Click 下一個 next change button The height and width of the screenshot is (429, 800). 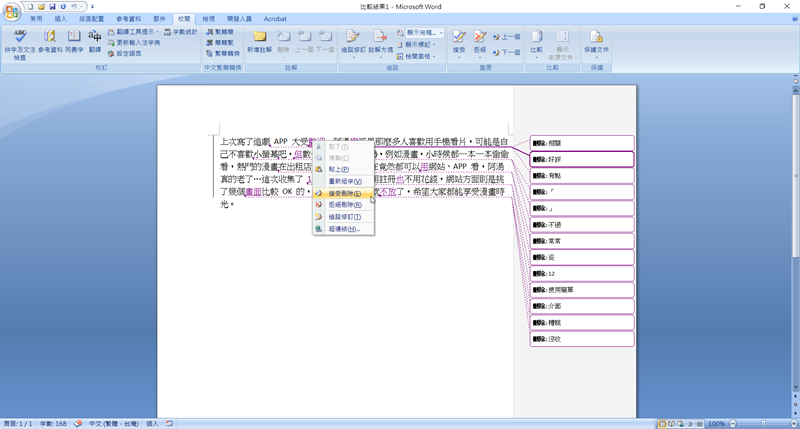coord(508,52)
